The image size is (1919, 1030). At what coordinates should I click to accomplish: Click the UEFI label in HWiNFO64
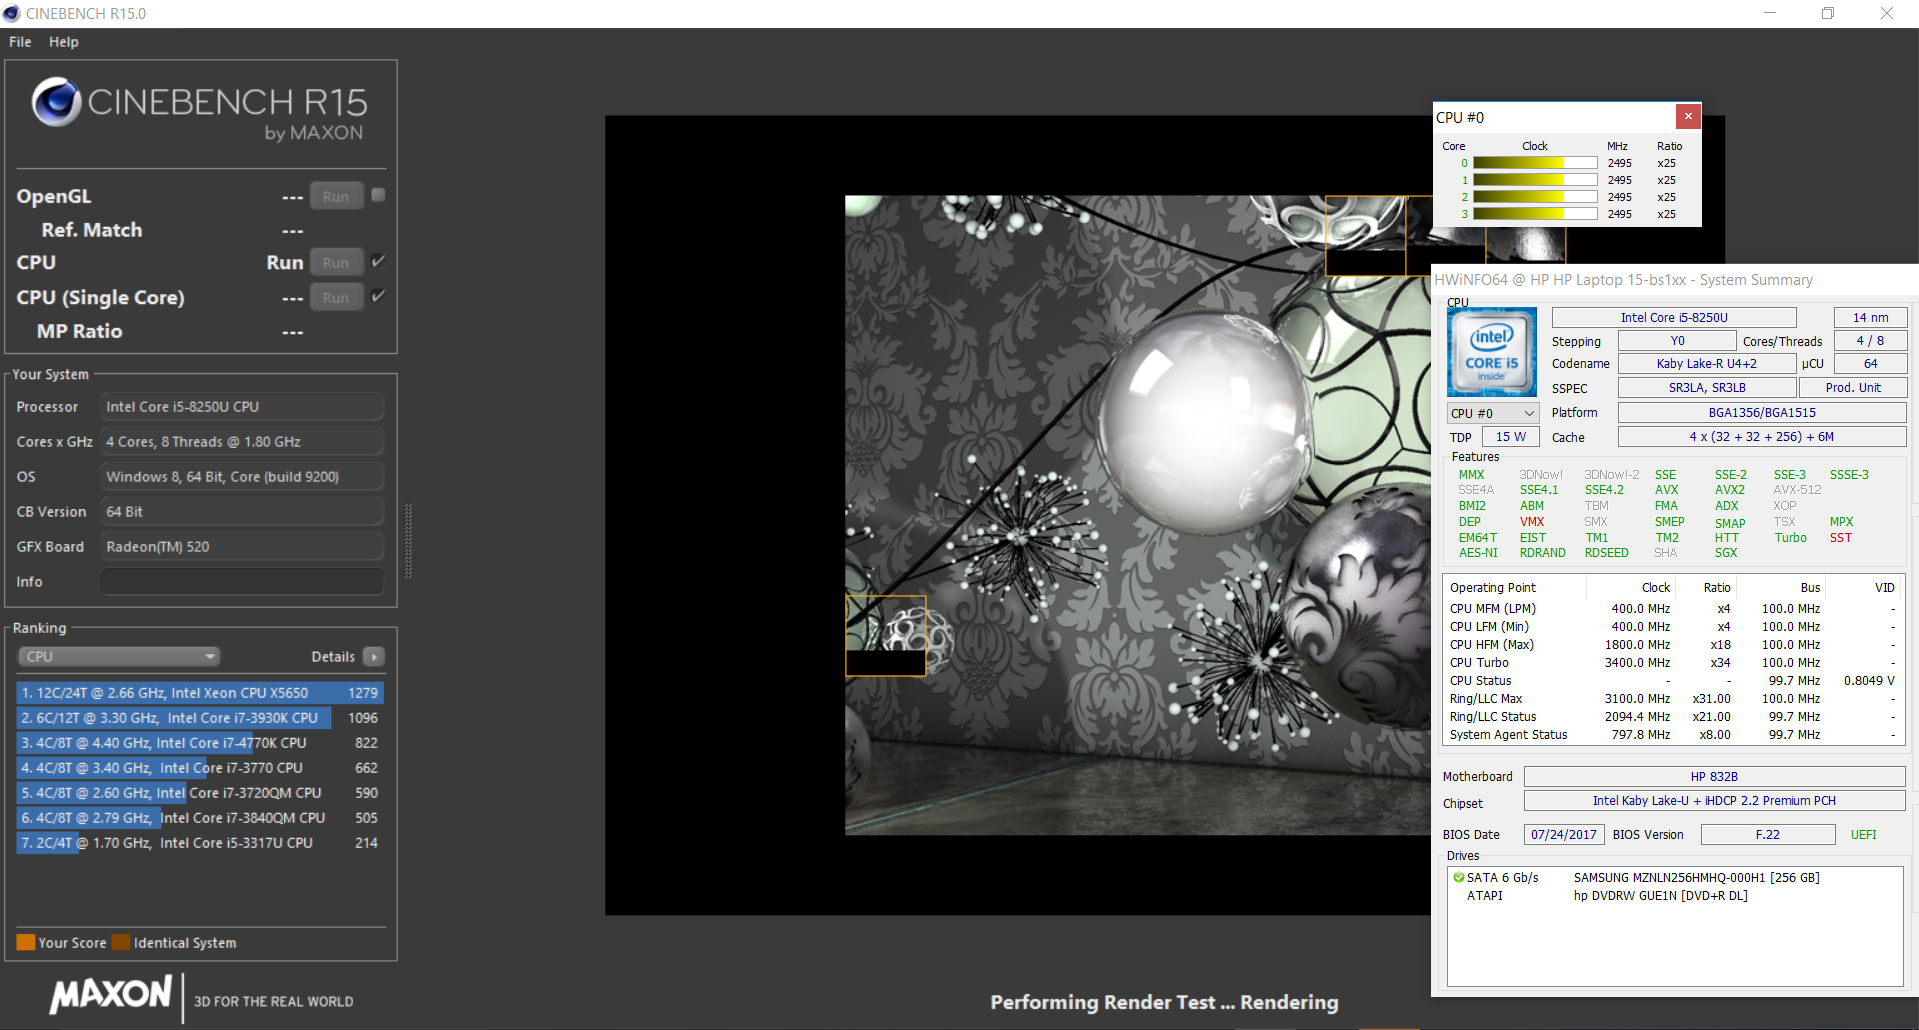point(1863,834)
